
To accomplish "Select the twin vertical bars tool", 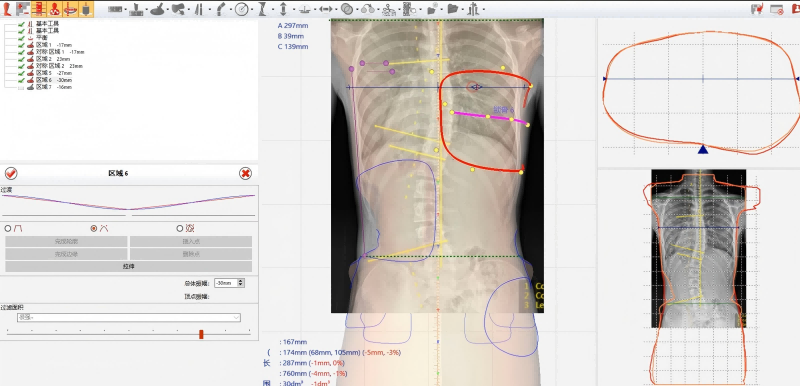I will (199, 9).
